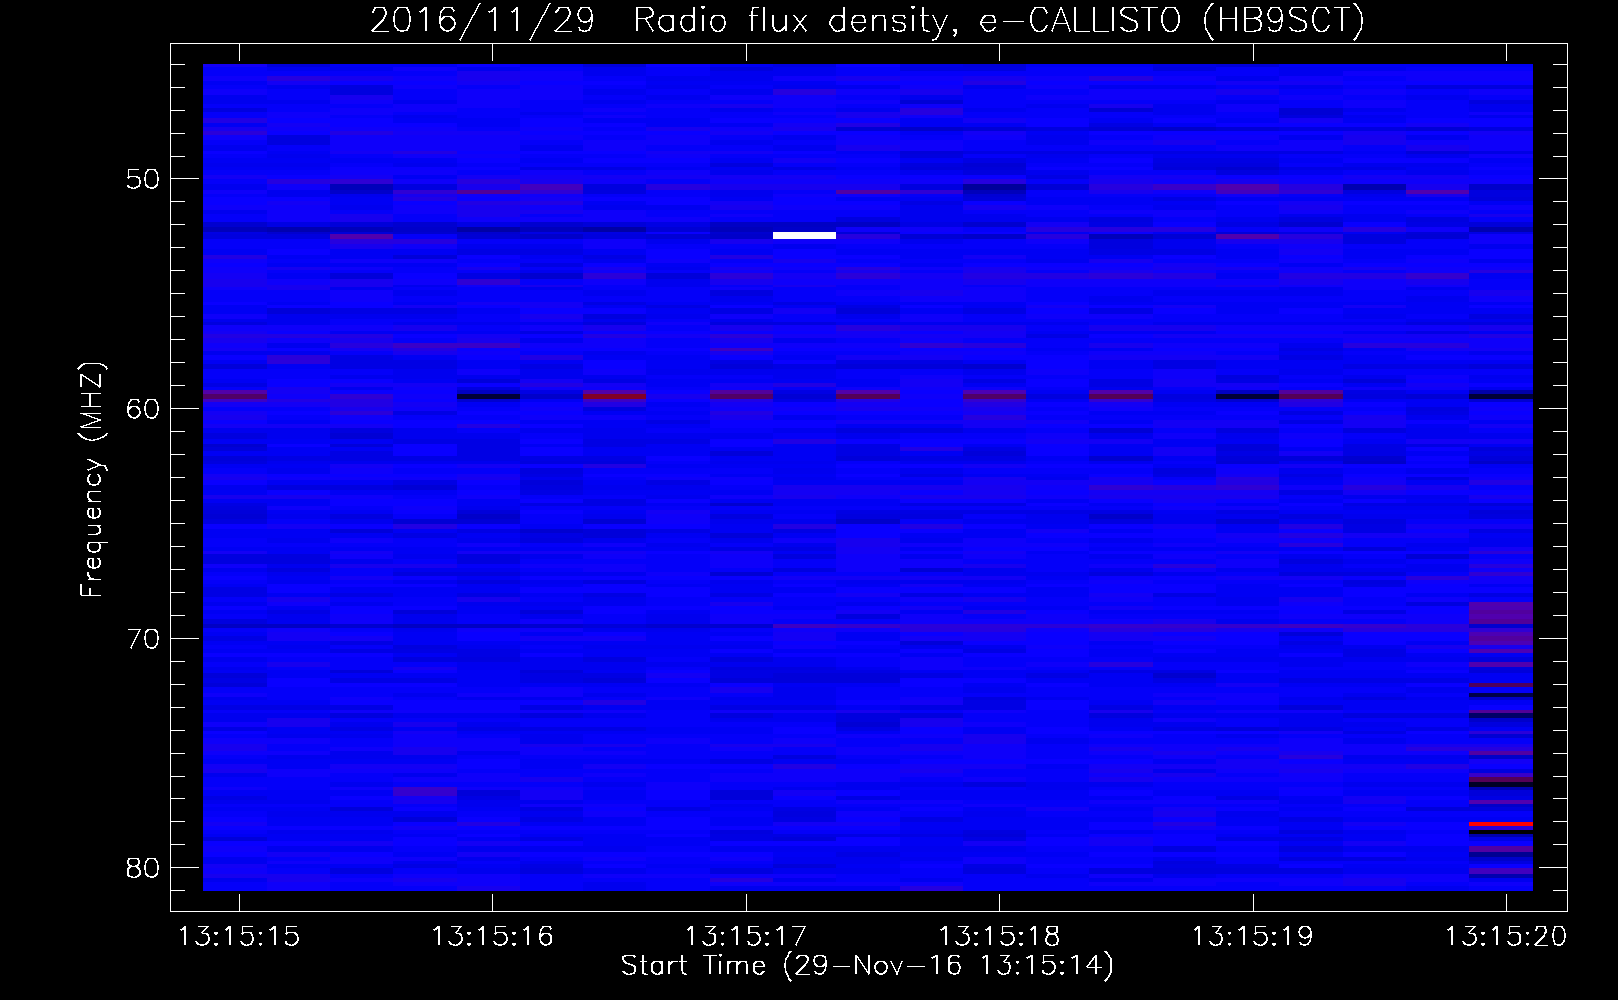Click the "Frequency (MHZ)" axis label
This screenshot has width=1618, height=1000.
92,481
